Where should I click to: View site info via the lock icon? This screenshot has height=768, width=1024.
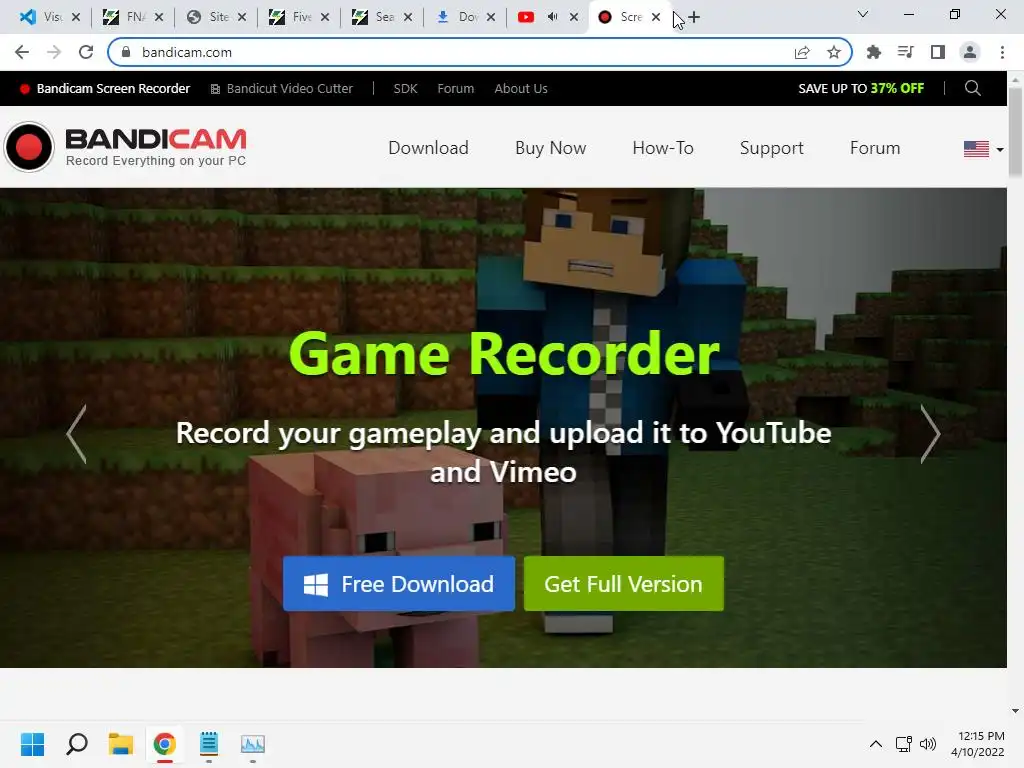coord(127,52)
